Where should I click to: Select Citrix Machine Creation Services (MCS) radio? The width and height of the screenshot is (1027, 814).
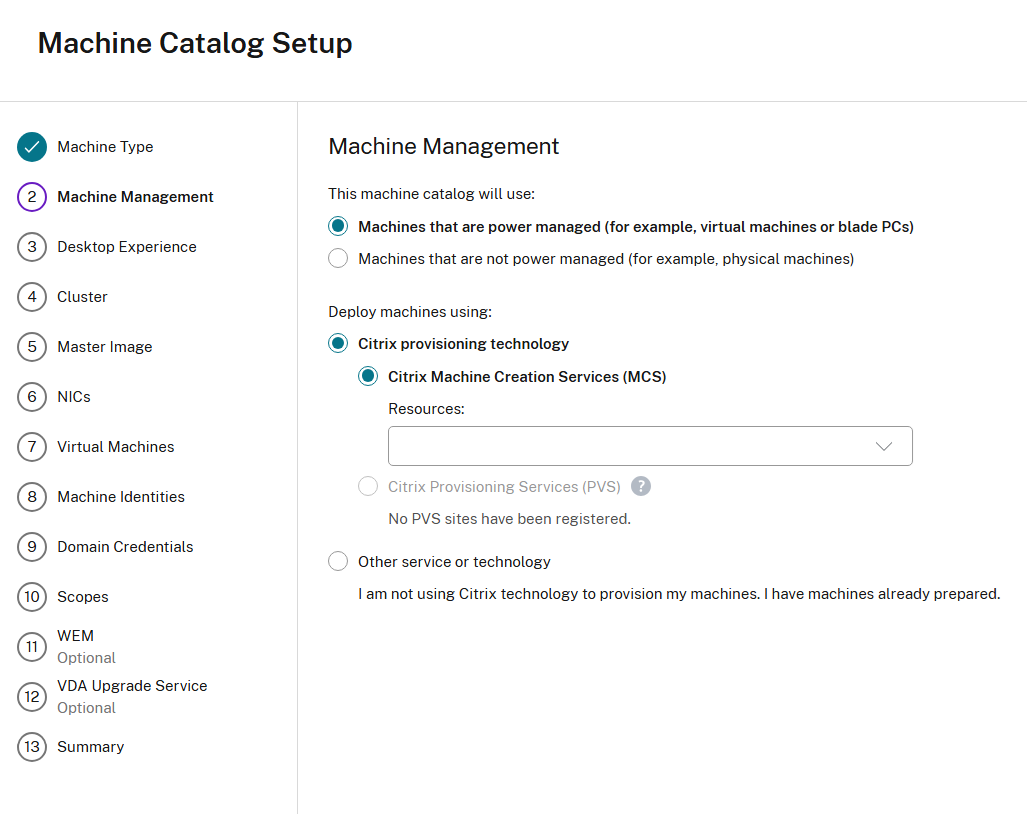(x=369, y=377)
